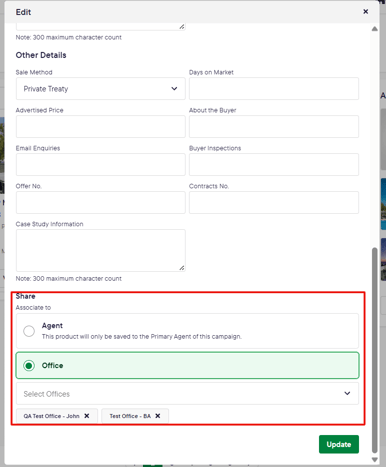Focus the Email Enquiries field
The height and width of the screenshot is (467, 386).
[101, 165]
